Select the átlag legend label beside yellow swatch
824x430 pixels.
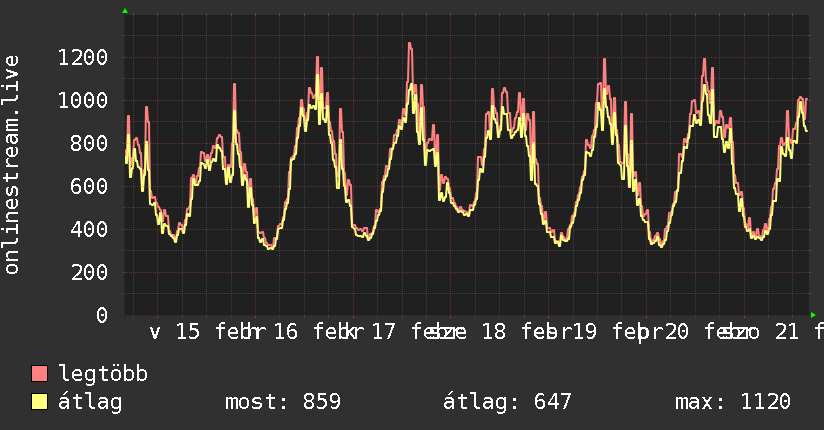pyautogui.click(x=90, y=402)
